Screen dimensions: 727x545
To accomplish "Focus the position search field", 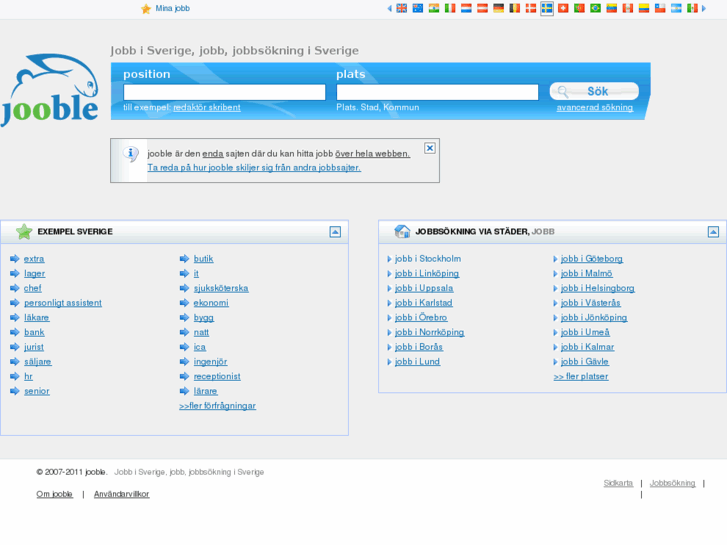I will pyautogui.click(x=224, y=92).
